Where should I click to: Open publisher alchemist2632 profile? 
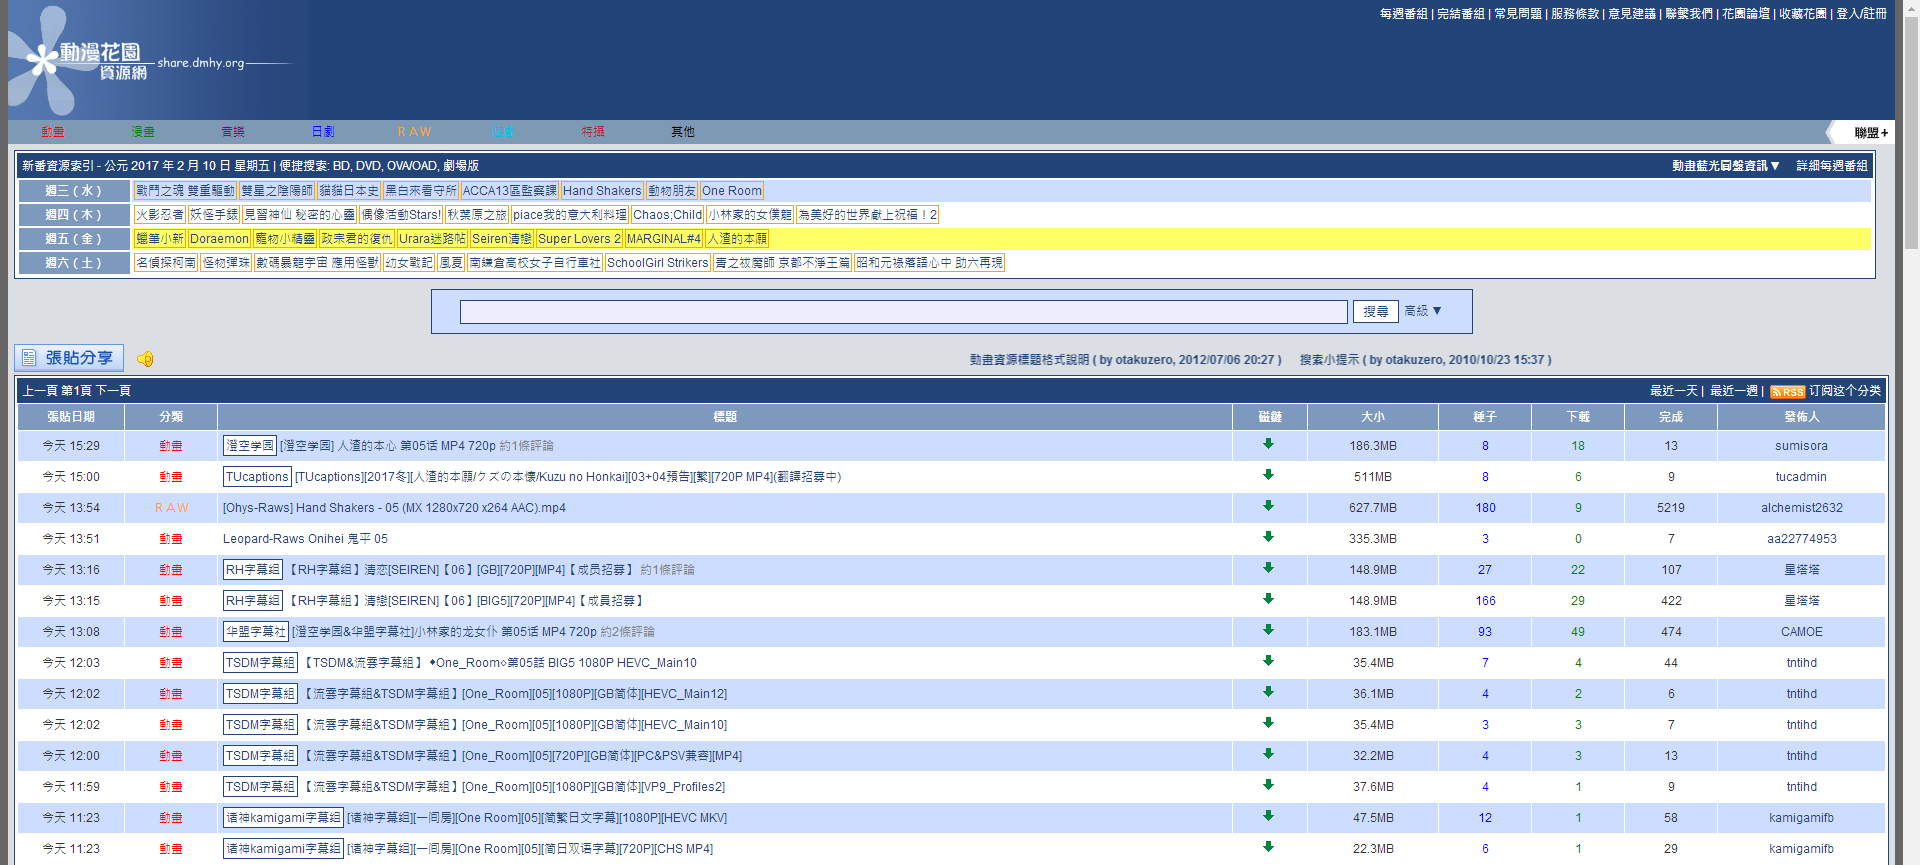pos(1802,508)
